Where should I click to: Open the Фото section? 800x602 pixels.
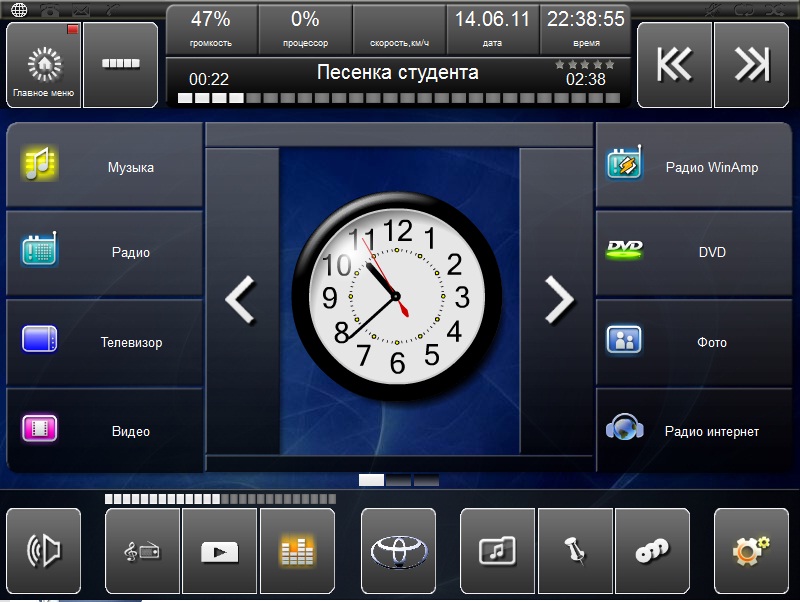coord(694,342)
